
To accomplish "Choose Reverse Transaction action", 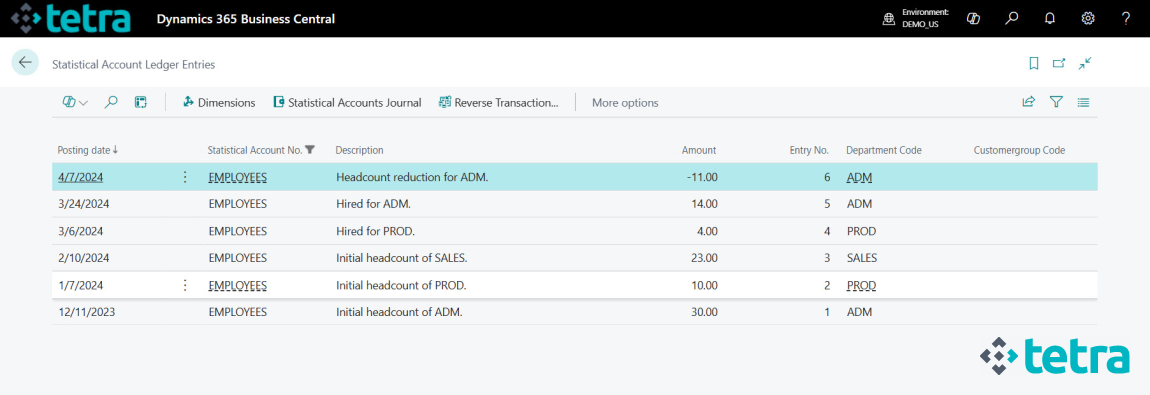I will (x=499, y=103).
